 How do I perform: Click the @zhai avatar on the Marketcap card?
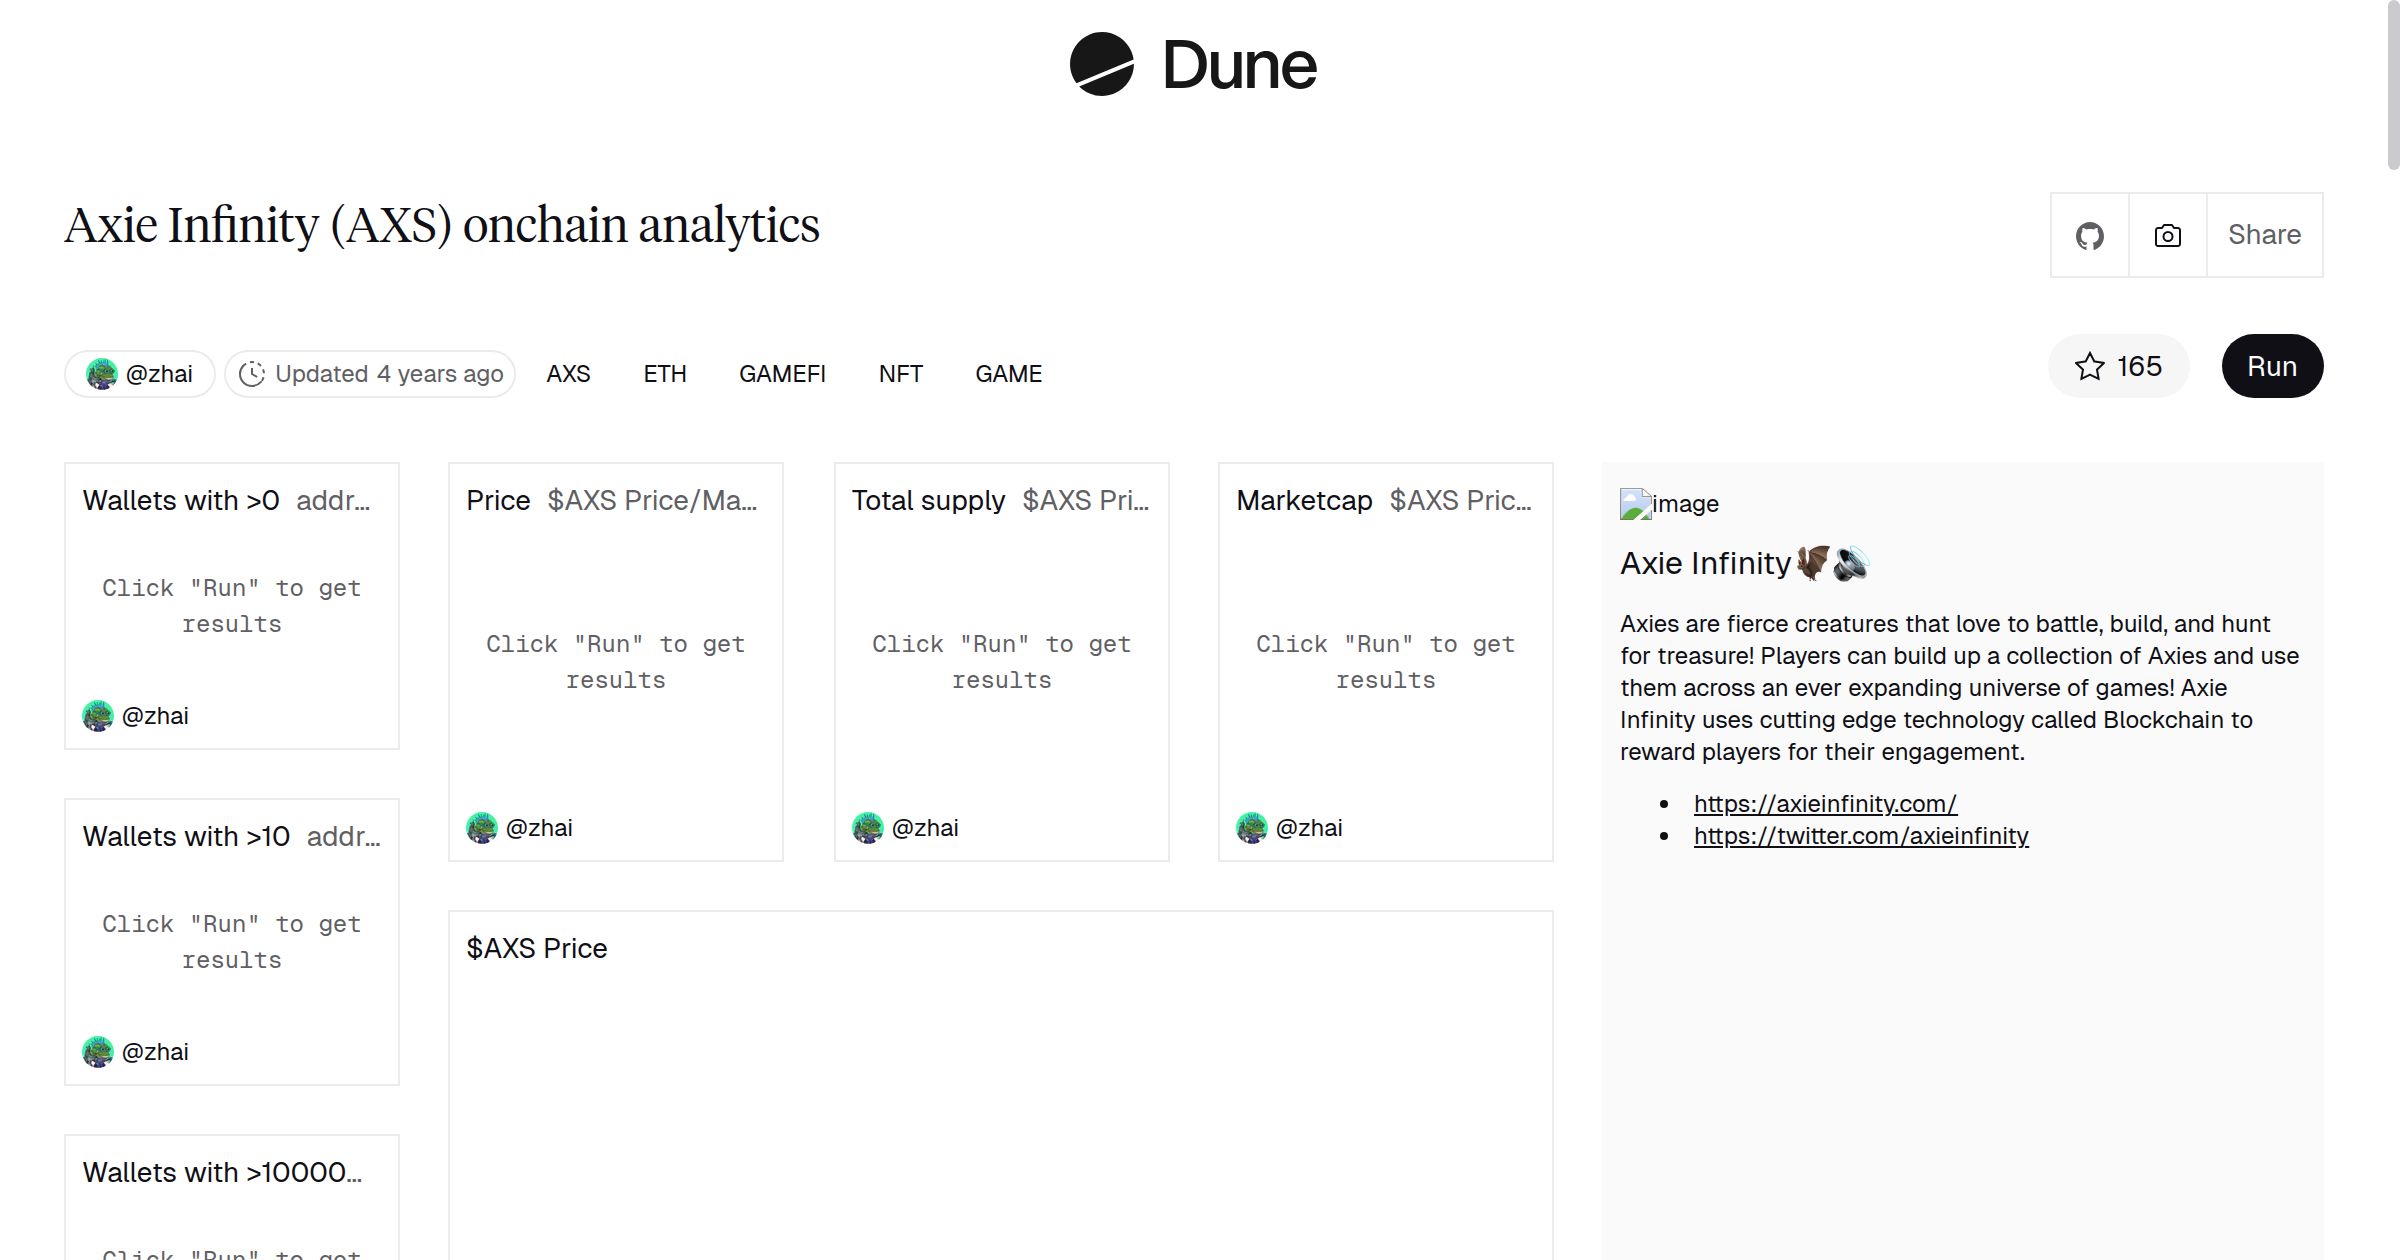1252,827
